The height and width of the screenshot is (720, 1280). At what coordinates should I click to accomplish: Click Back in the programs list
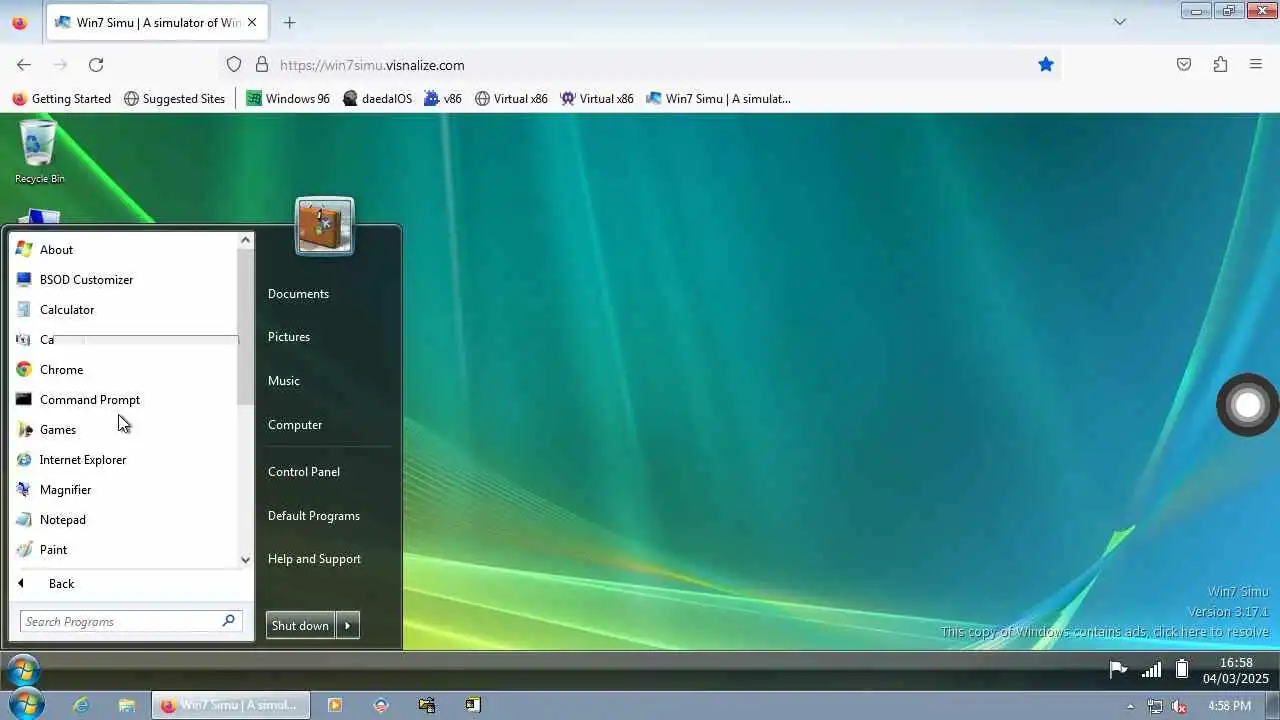click(x=61, y=584)
